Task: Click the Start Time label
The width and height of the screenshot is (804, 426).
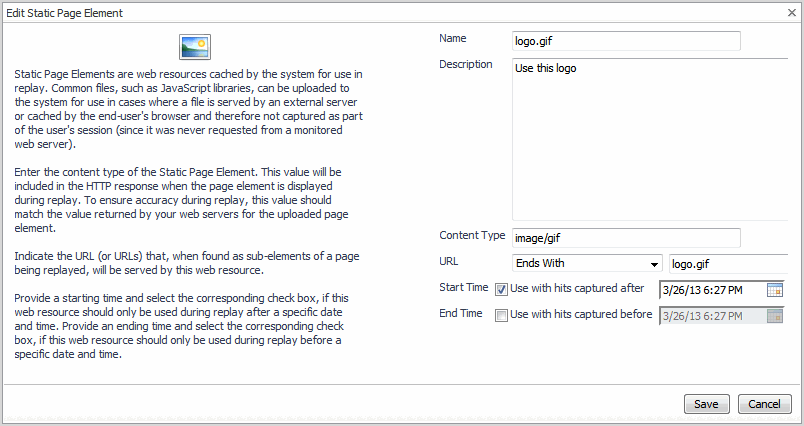Action: coord(464,288)
